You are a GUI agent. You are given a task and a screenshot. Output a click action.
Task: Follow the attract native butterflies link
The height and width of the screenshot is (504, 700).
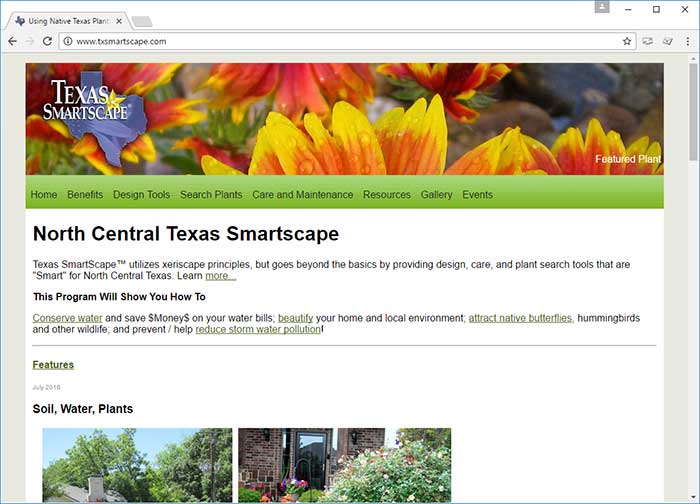pos(521,318)
